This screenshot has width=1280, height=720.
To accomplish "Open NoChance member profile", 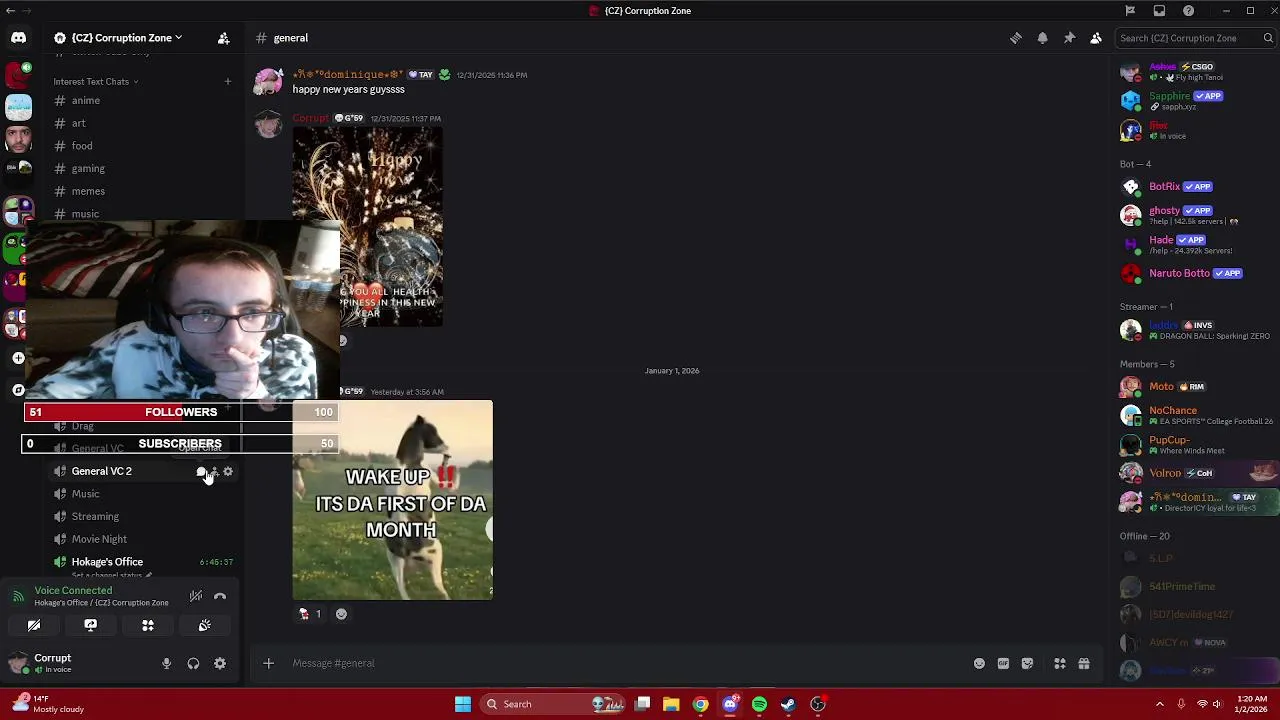I will (x=1194, y=415).
